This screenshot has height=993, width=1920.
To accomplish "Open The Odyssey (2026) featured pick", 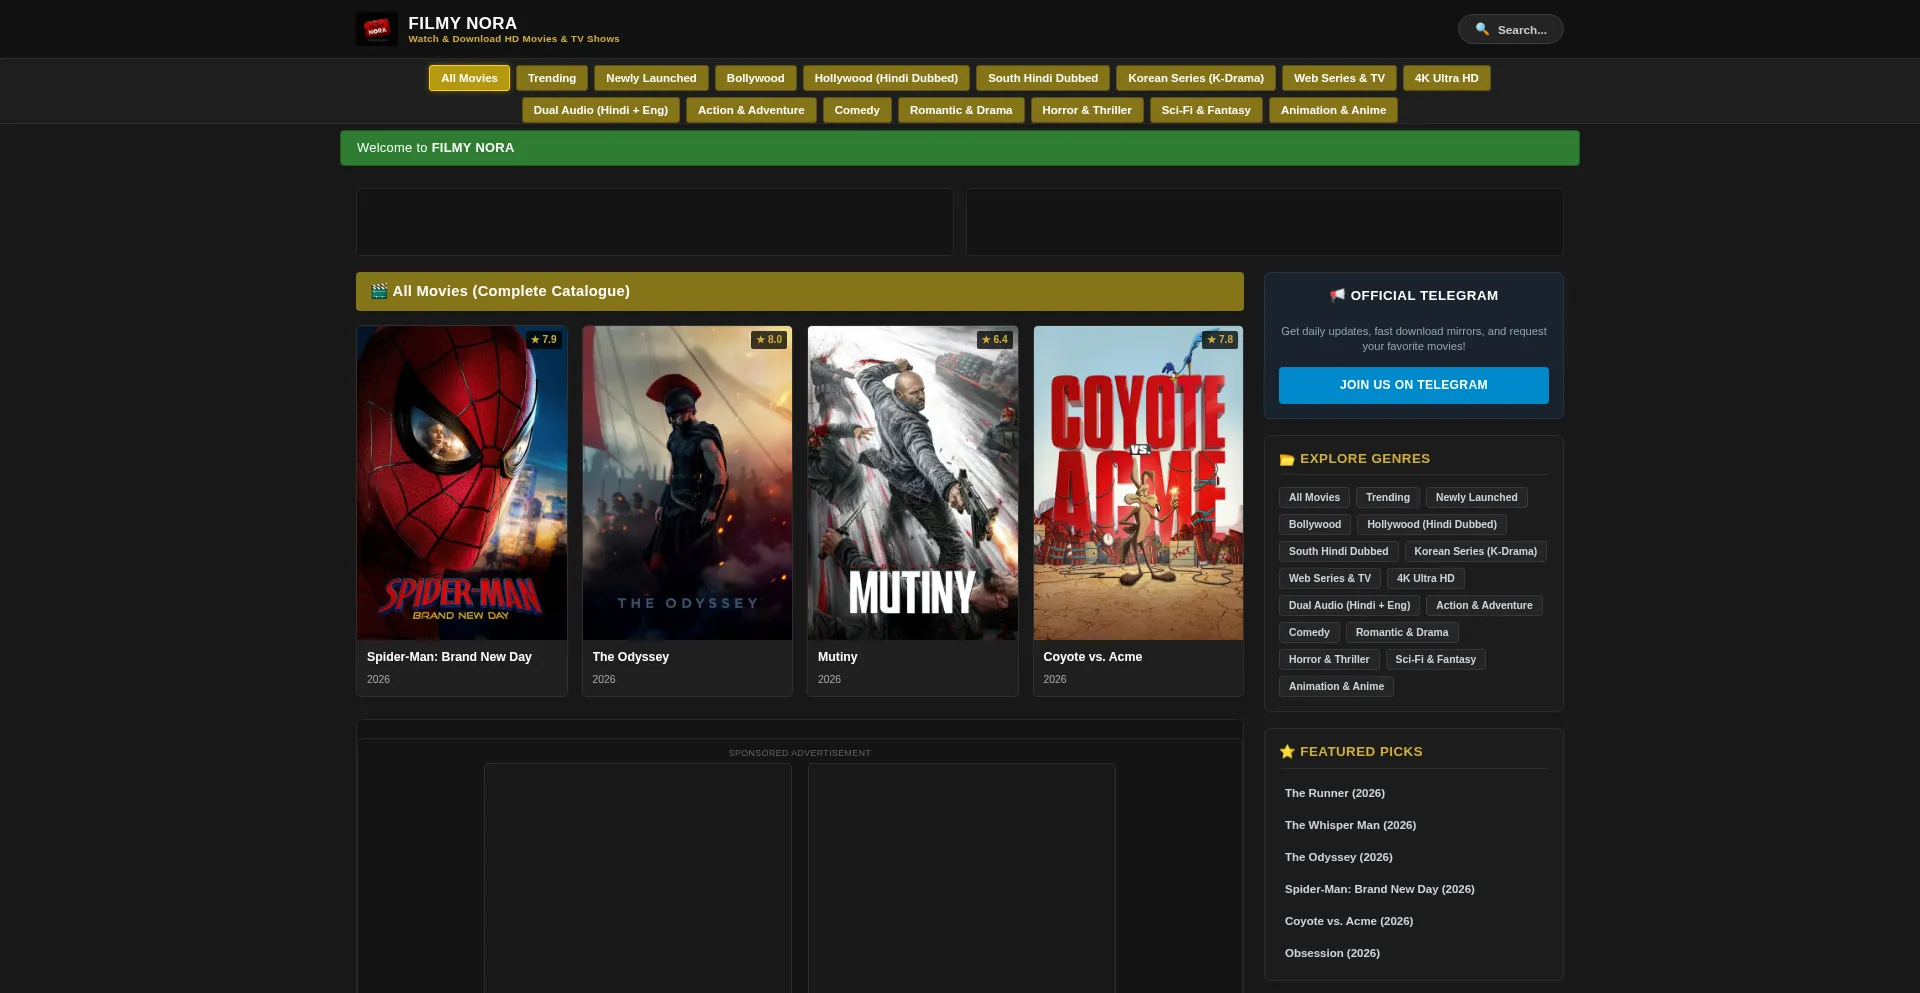I will tap(1338, 857).
